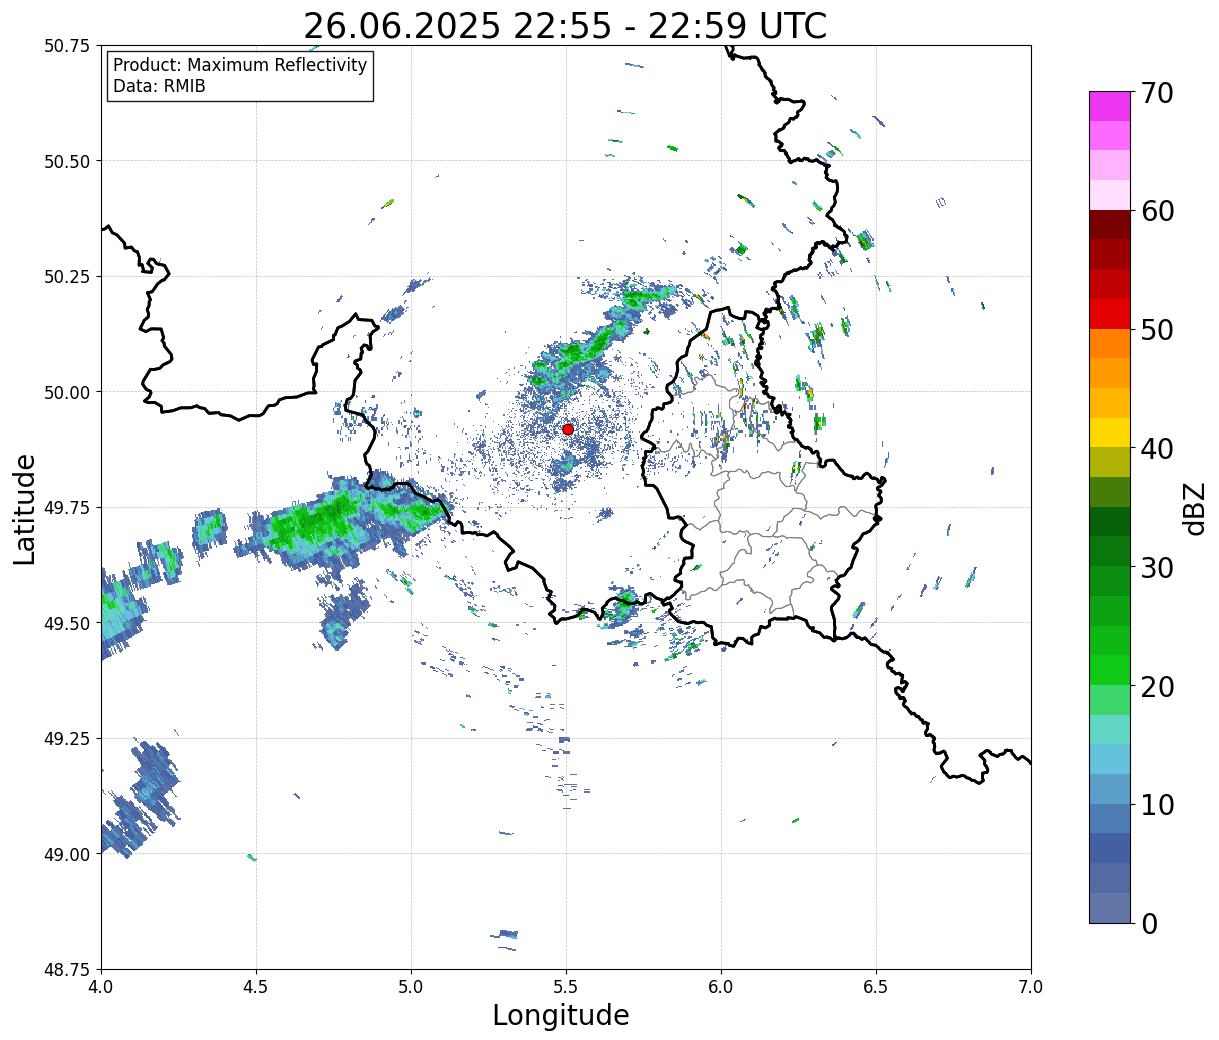Click colorbar tick label 20

click(1157, 687)
